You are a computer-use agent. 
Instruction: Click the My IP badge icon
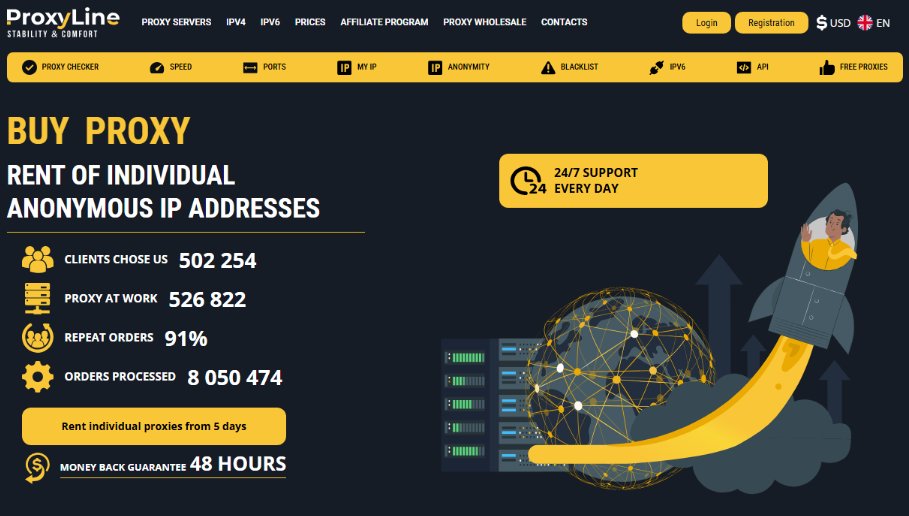(344, 68)
